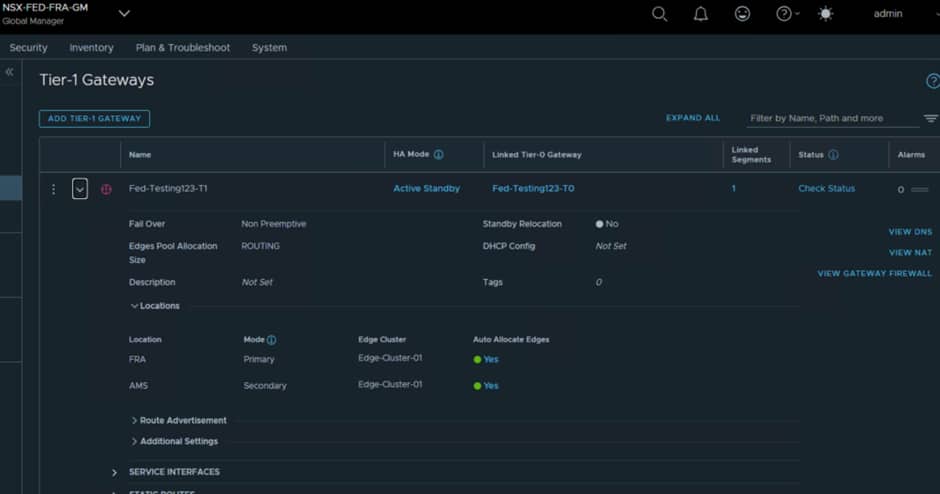Switch to the Inventory tab
The image size is (940, 494).
(91, 47)
